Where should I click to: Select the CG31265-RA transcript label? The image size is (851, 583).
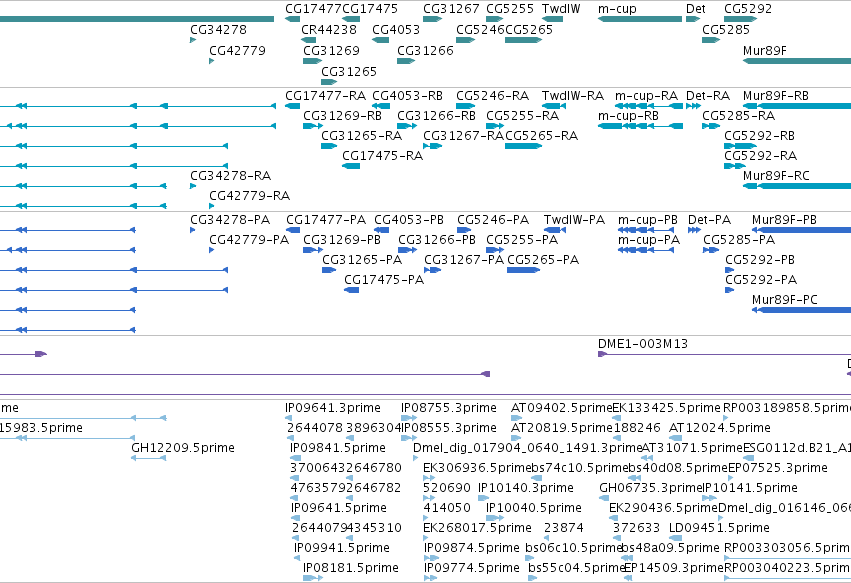coord(361,136)
